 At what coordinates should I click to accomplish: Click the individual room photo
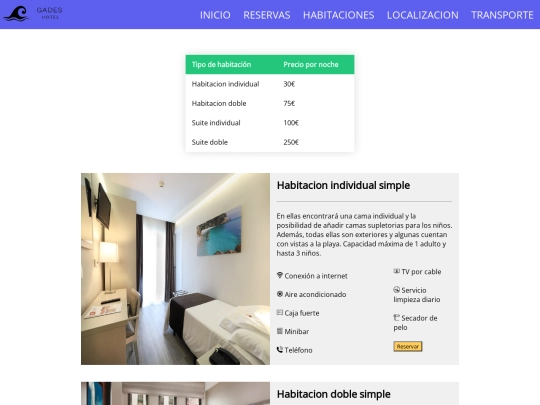(x=176, y=269)
